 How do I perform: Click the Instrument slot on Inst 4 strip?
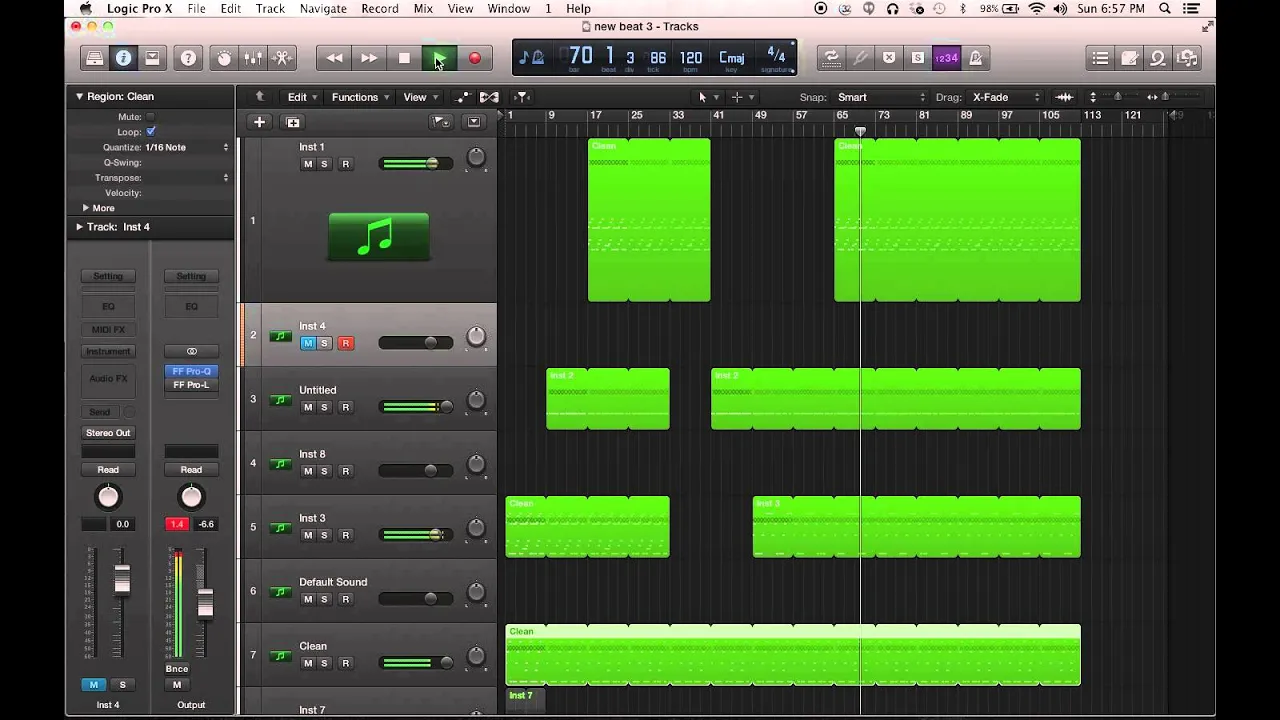[x=108, y=352]
